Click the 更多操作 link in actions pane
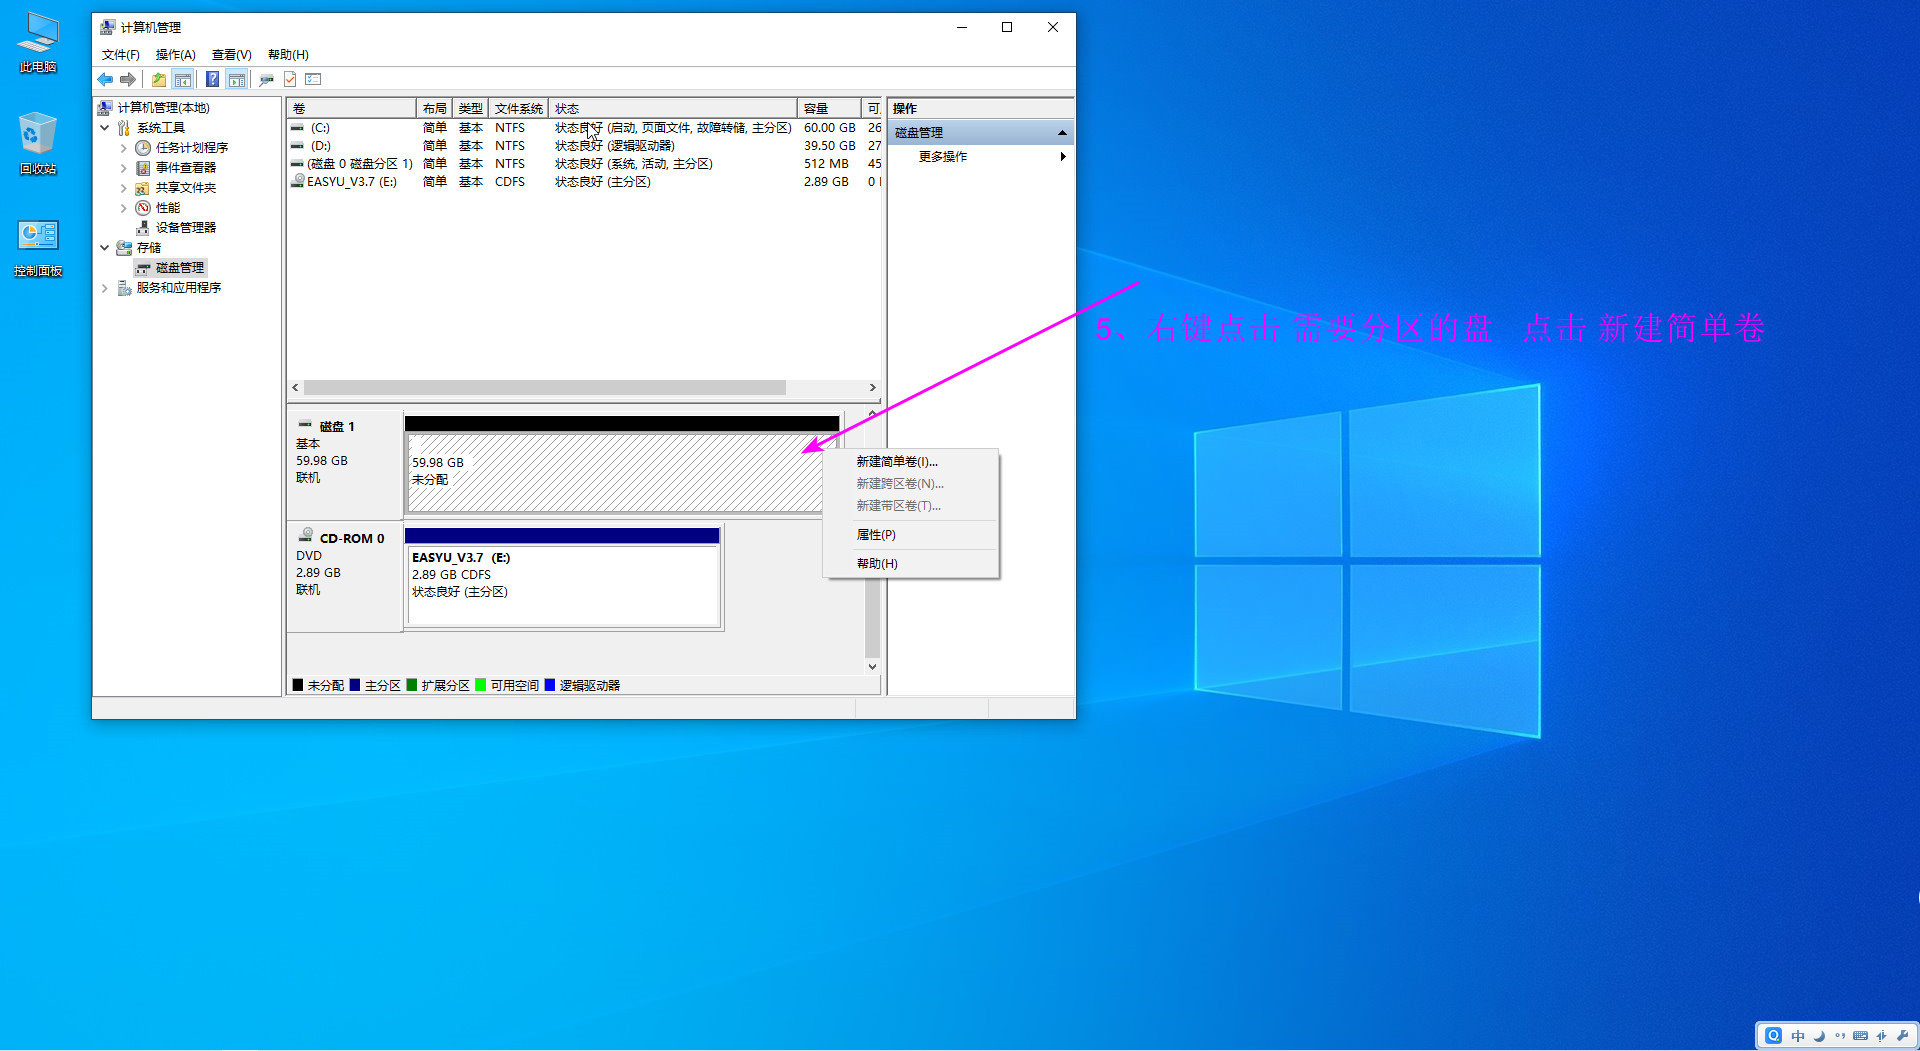 tap(942, 157)
